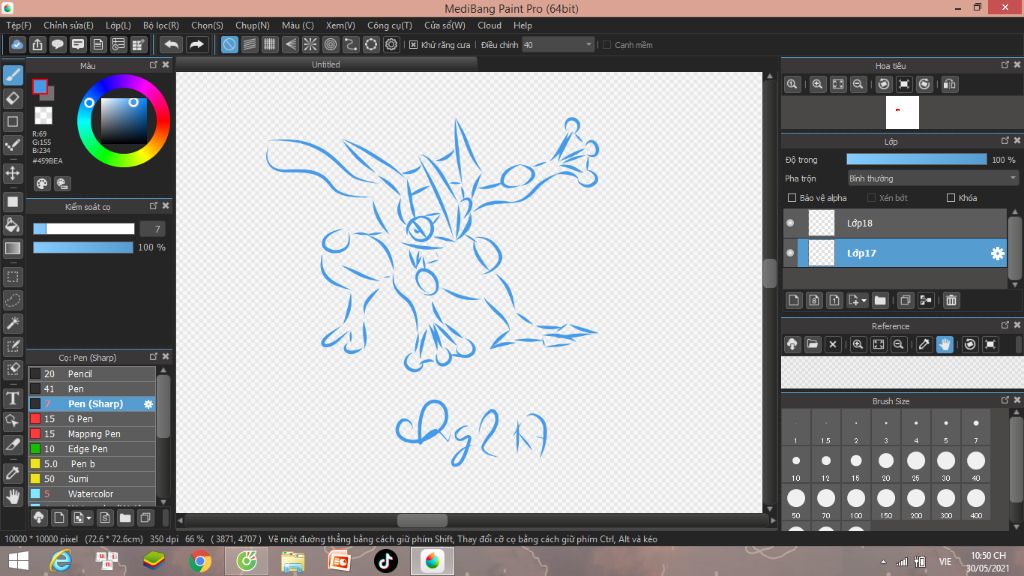The image size is (1024, 576).
Task: Select the Magic Wand tool
Action: 13,323
